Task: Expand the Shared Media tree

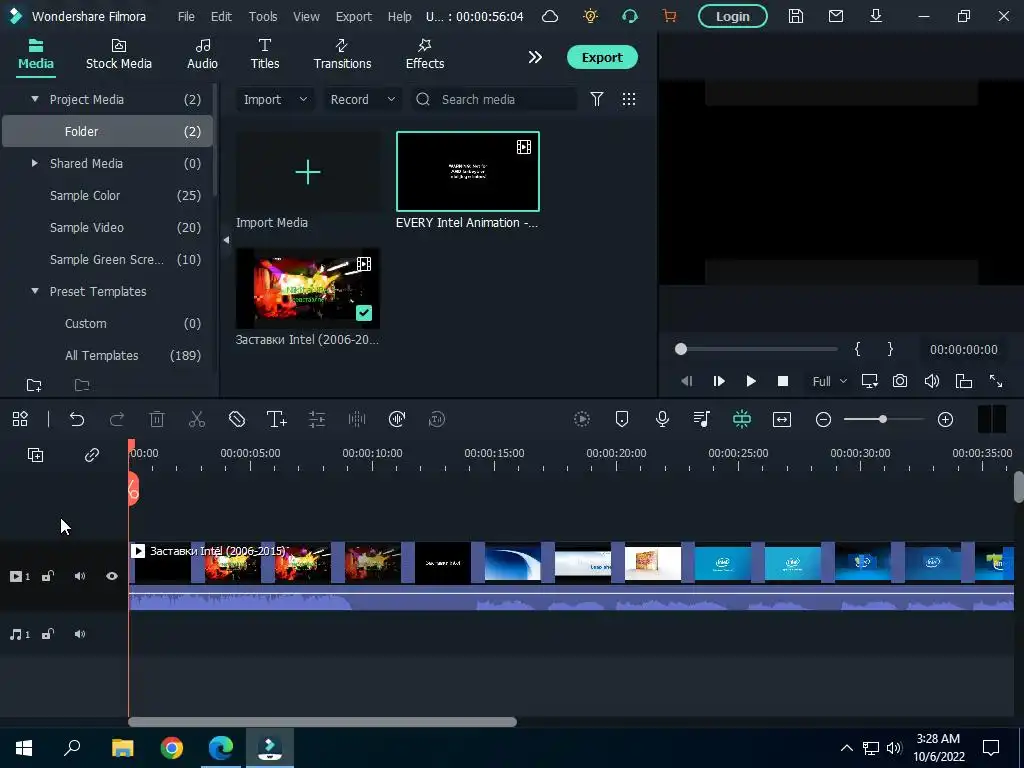Action: point(35,163)
